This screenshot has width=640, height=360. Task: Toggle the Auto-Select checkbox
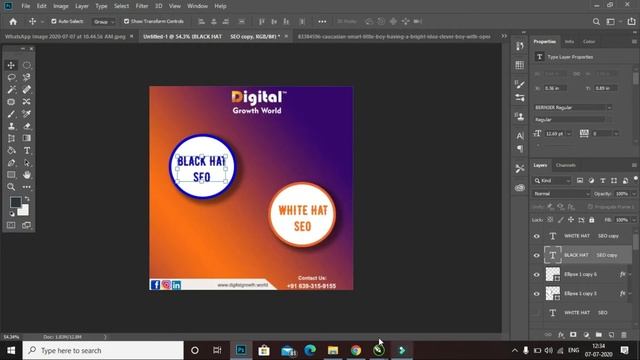[54, 21]
